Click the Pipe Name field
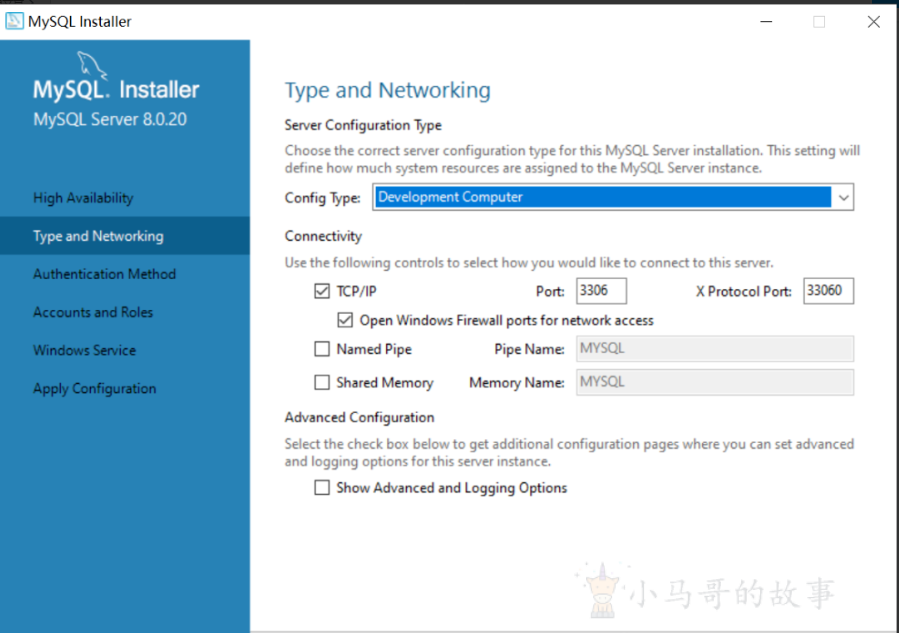 [x=715, y=349]
